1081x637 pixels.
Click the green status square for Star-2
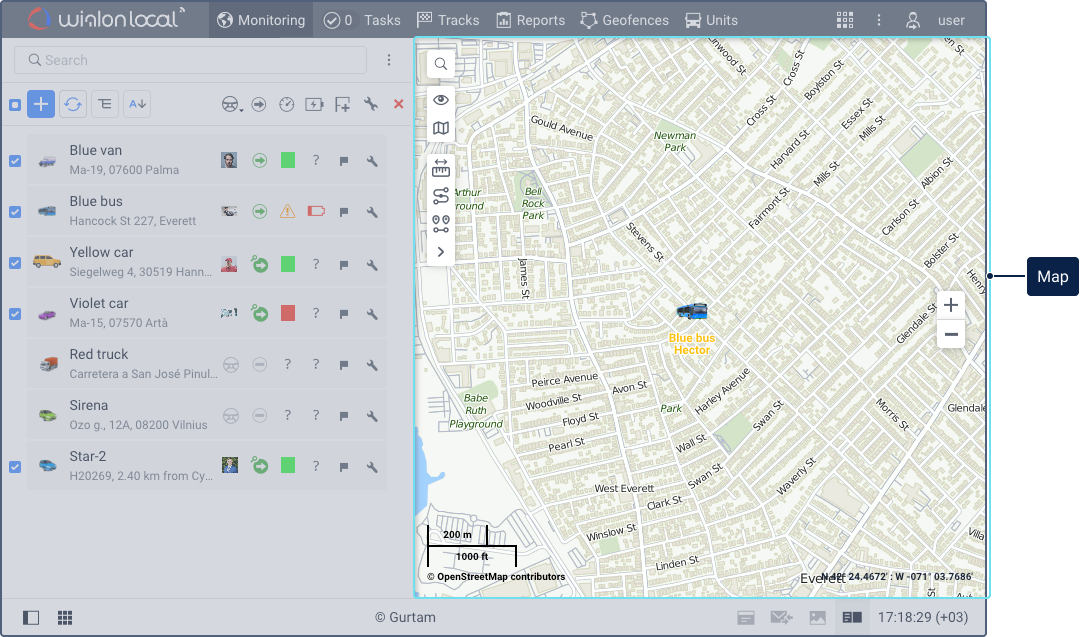288,466
